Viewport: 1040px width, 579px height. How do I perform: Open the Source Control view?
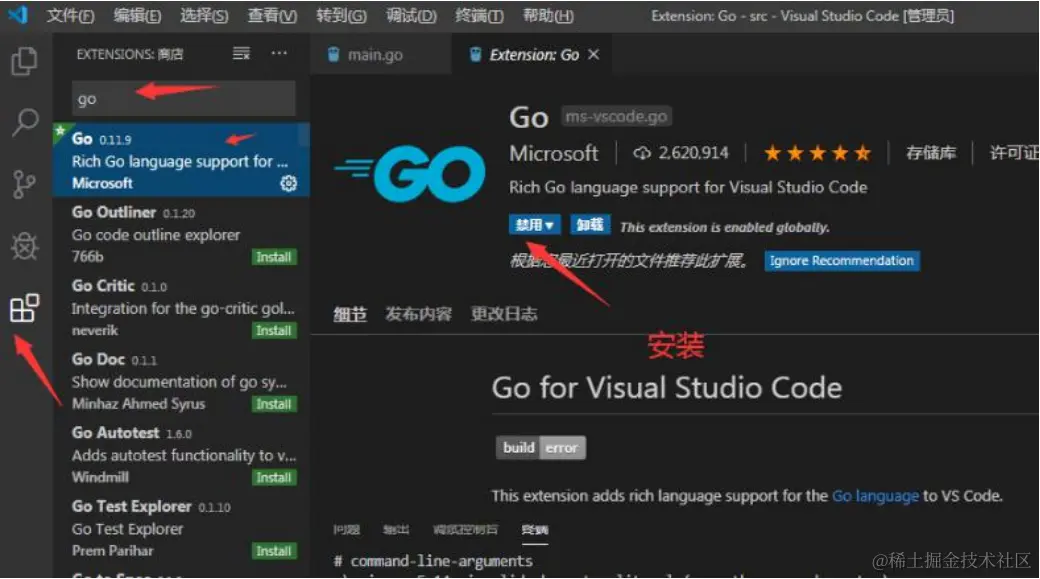25,184
